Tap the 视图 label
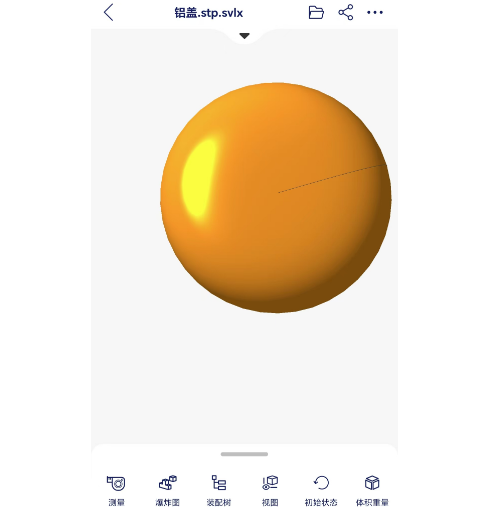Screen dimensions: 502x509 270,502
